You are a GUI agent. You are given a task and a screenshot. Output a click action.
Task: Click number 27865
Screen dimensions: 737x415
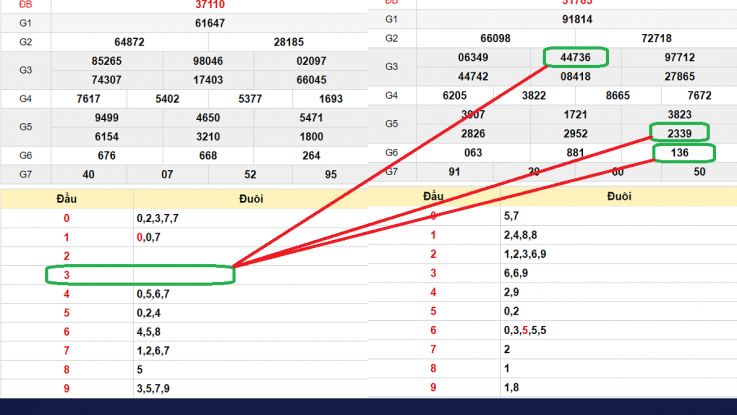coord(679,77)
